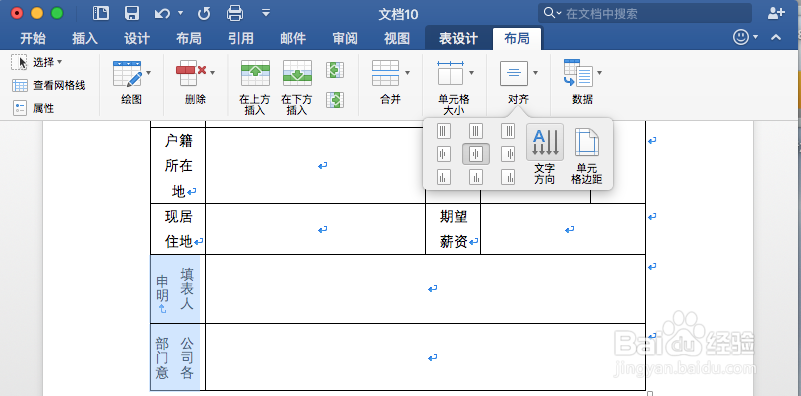Open table 属性
This screenshot has height=396, width=801.
pyautogui.click(x=33, y=108)
